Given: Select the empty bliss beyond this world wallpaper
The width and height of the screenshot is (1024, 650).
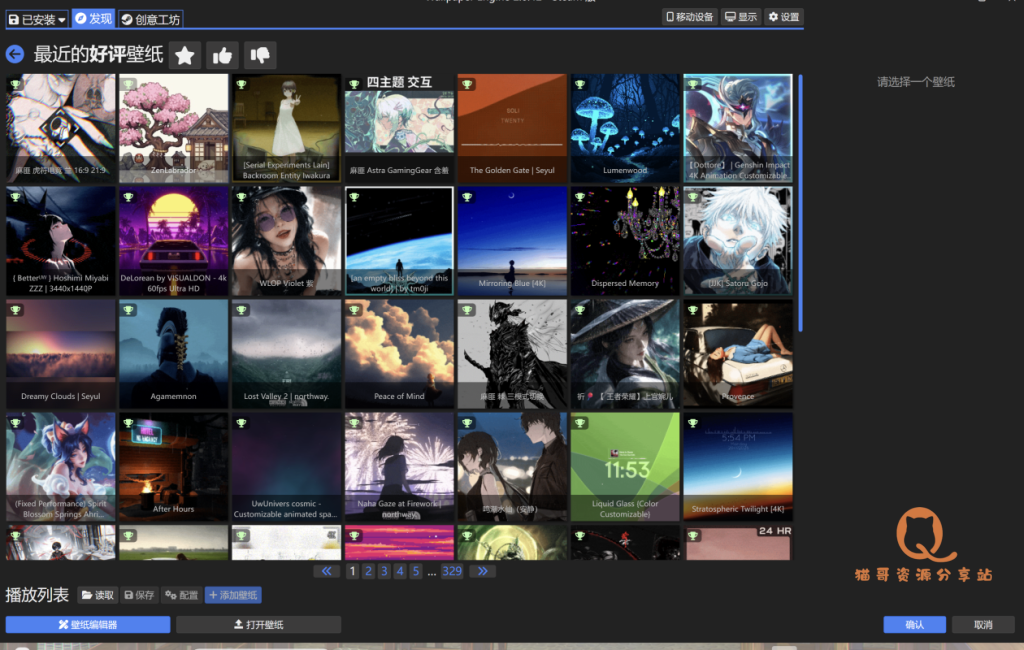Looking at the screenshot, I should pyautogui.click(x=399, y=241).
